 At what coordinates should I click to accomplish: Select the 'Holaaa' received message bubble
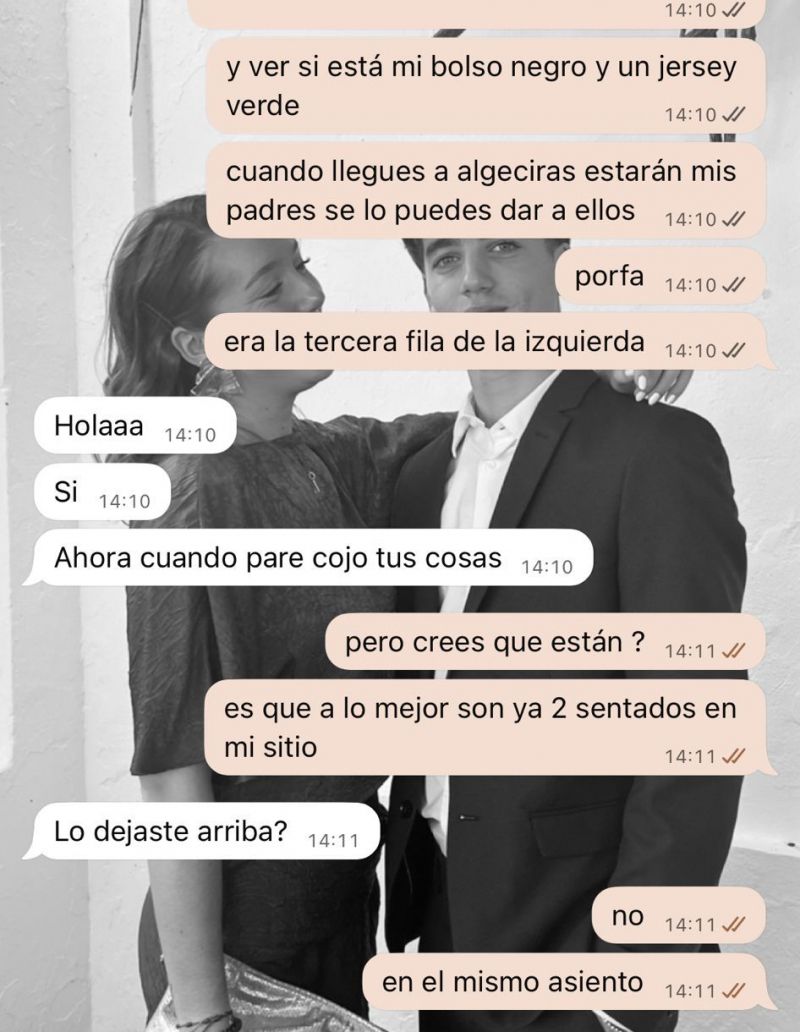point(135,426)
